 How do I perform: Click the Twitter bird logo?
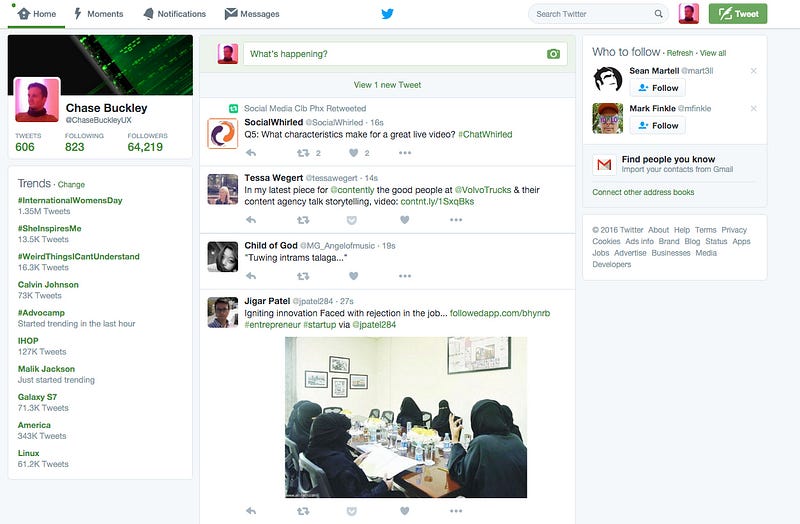(x=387, y=14)
